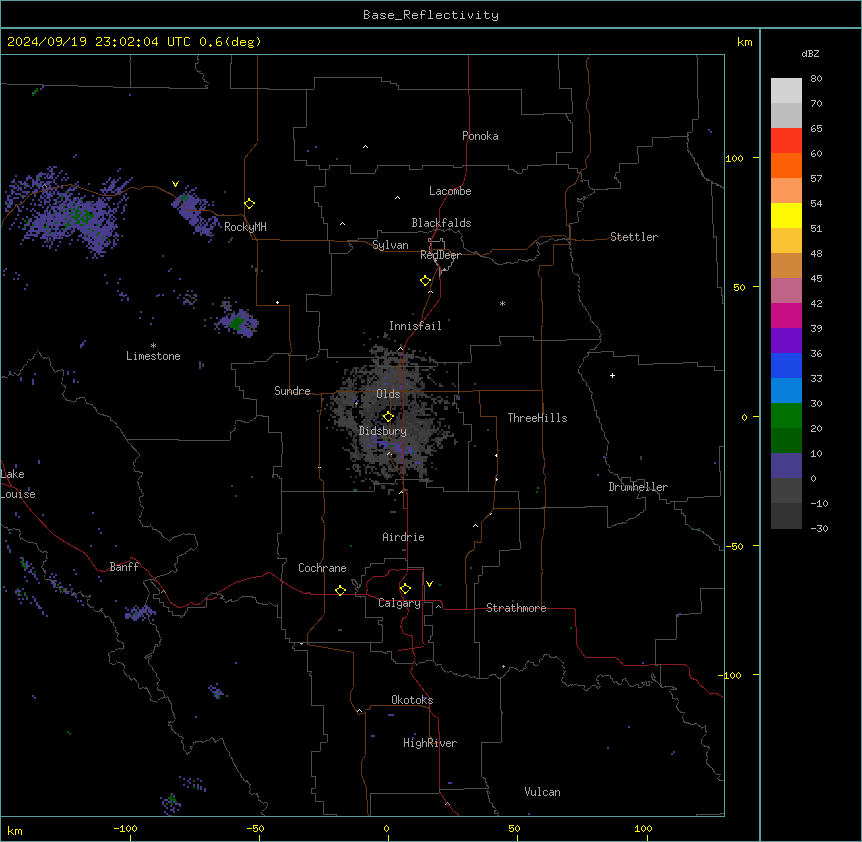
Task: Click the -50 tick on the vertical axis
Action: [x=734, y=546]
